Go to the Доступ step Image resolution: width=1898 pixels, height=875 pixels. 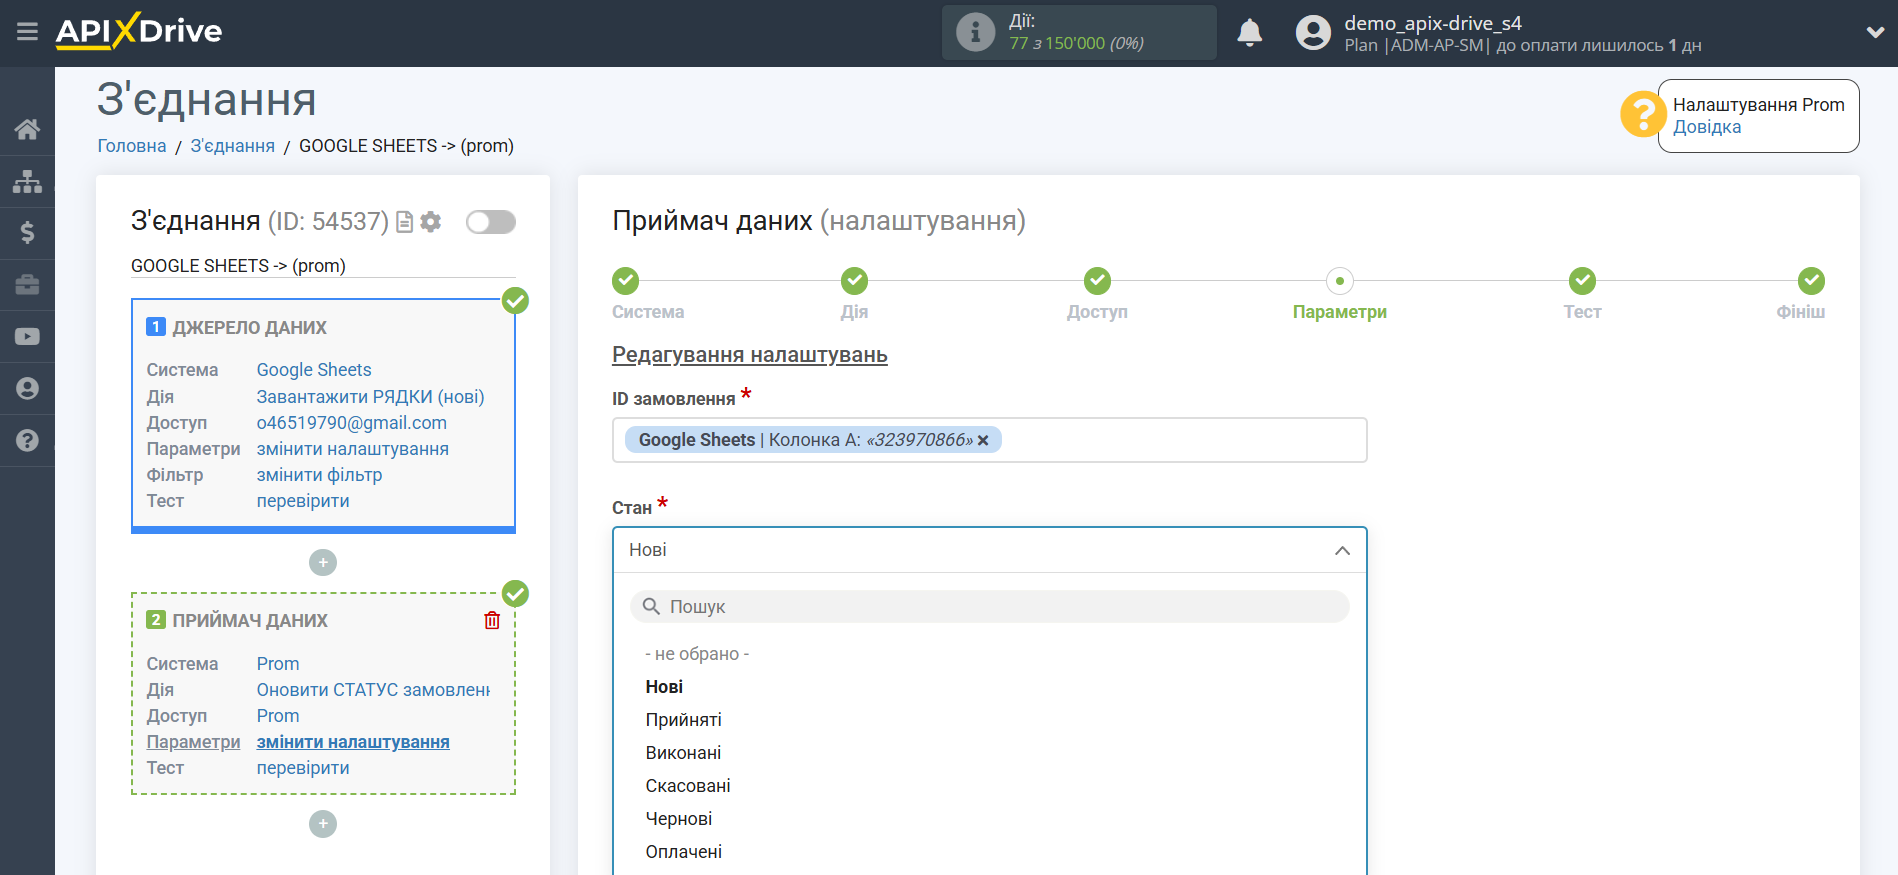tap(1097, 281)
